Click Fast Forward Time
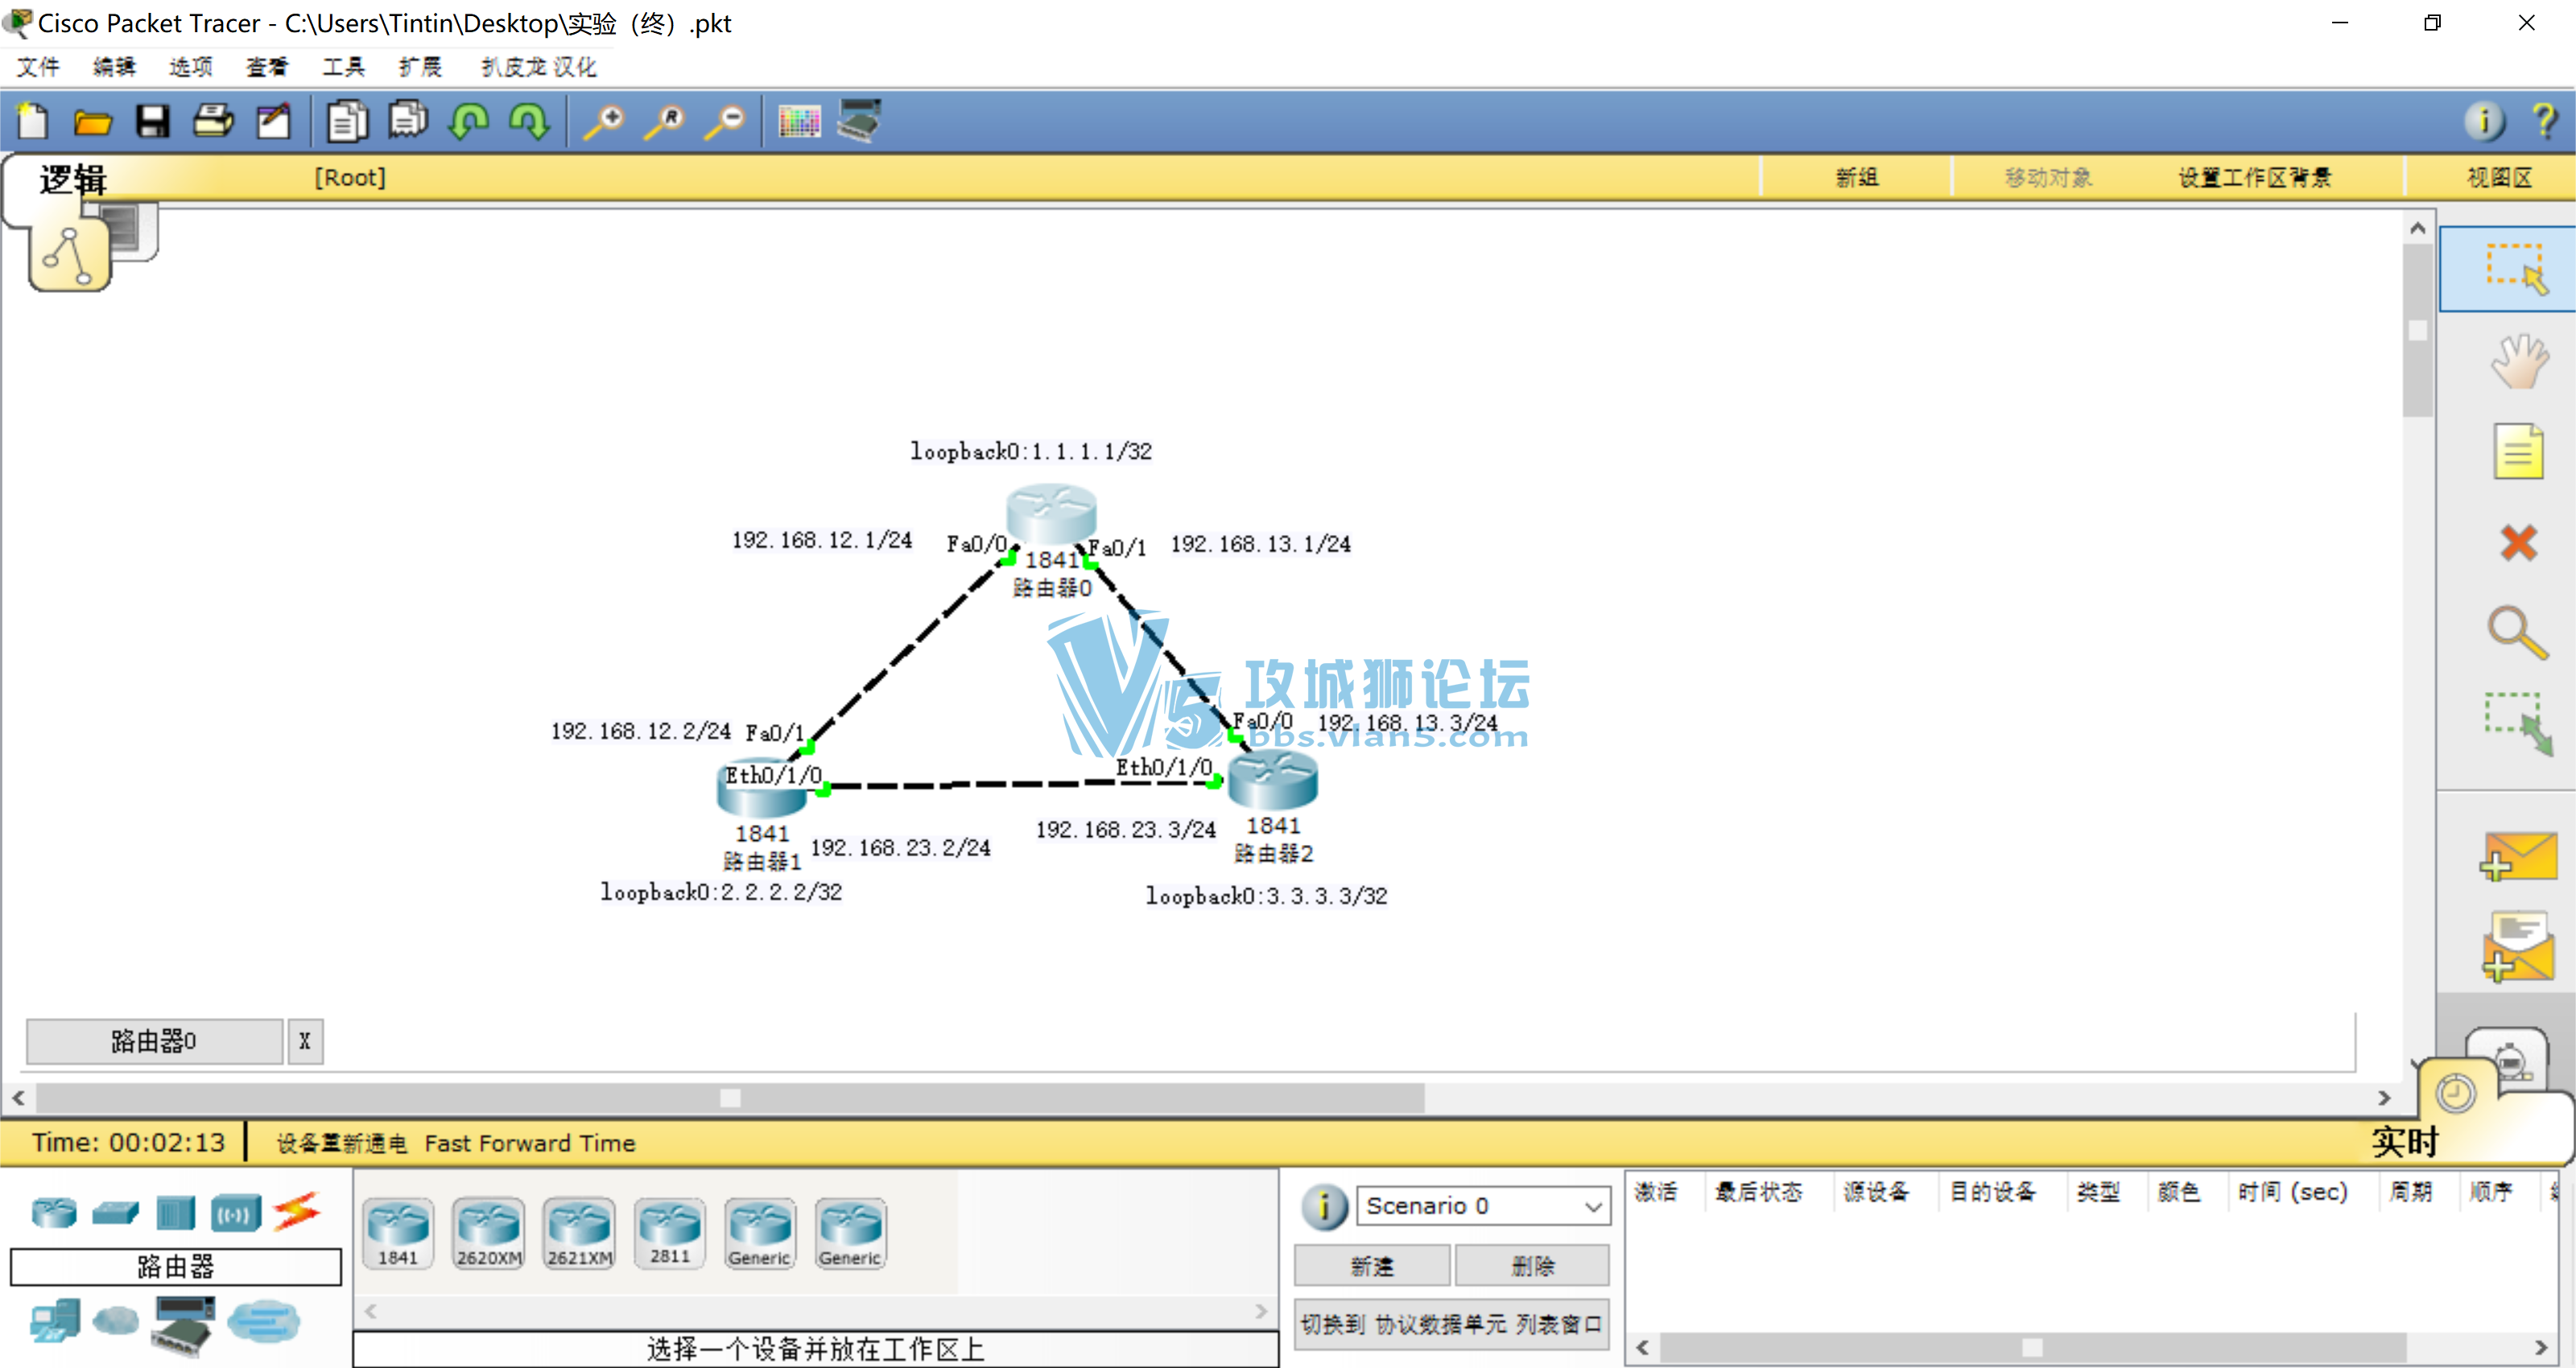 tap(530, 1143)
